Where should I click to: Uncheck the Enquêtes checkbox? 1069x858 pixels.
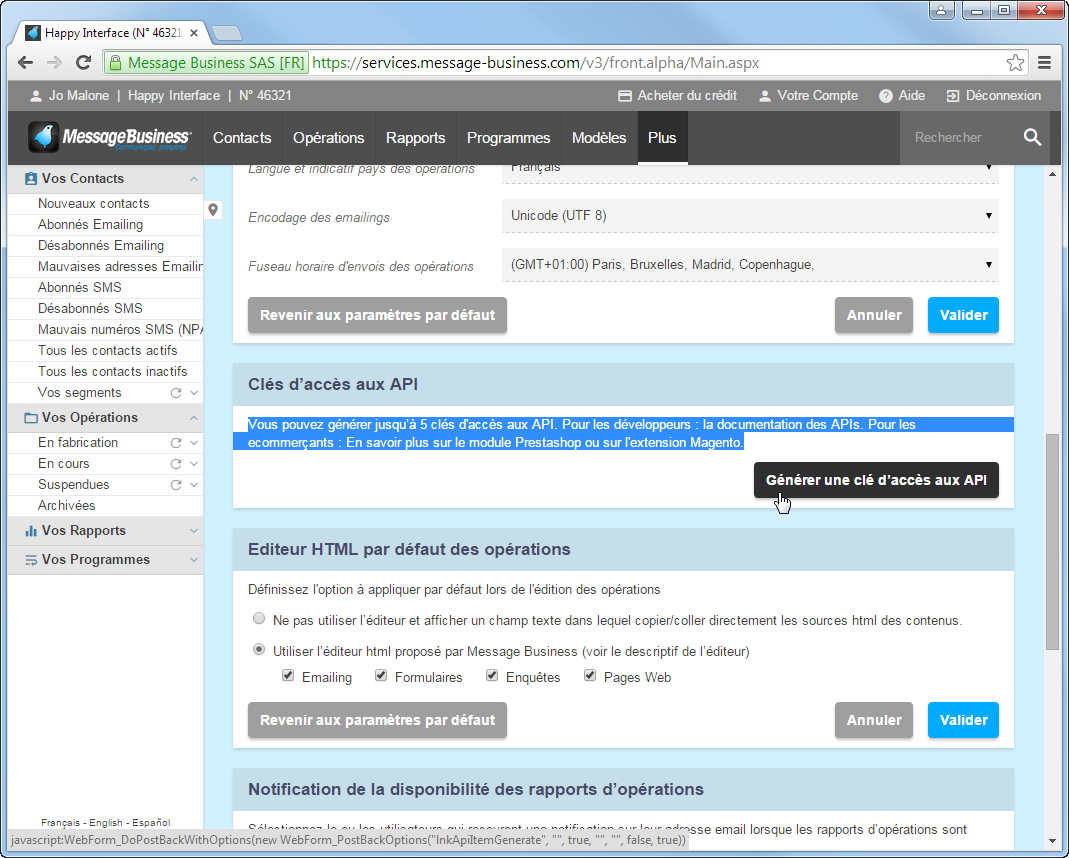pyautogui.click(x=491, y=675)
